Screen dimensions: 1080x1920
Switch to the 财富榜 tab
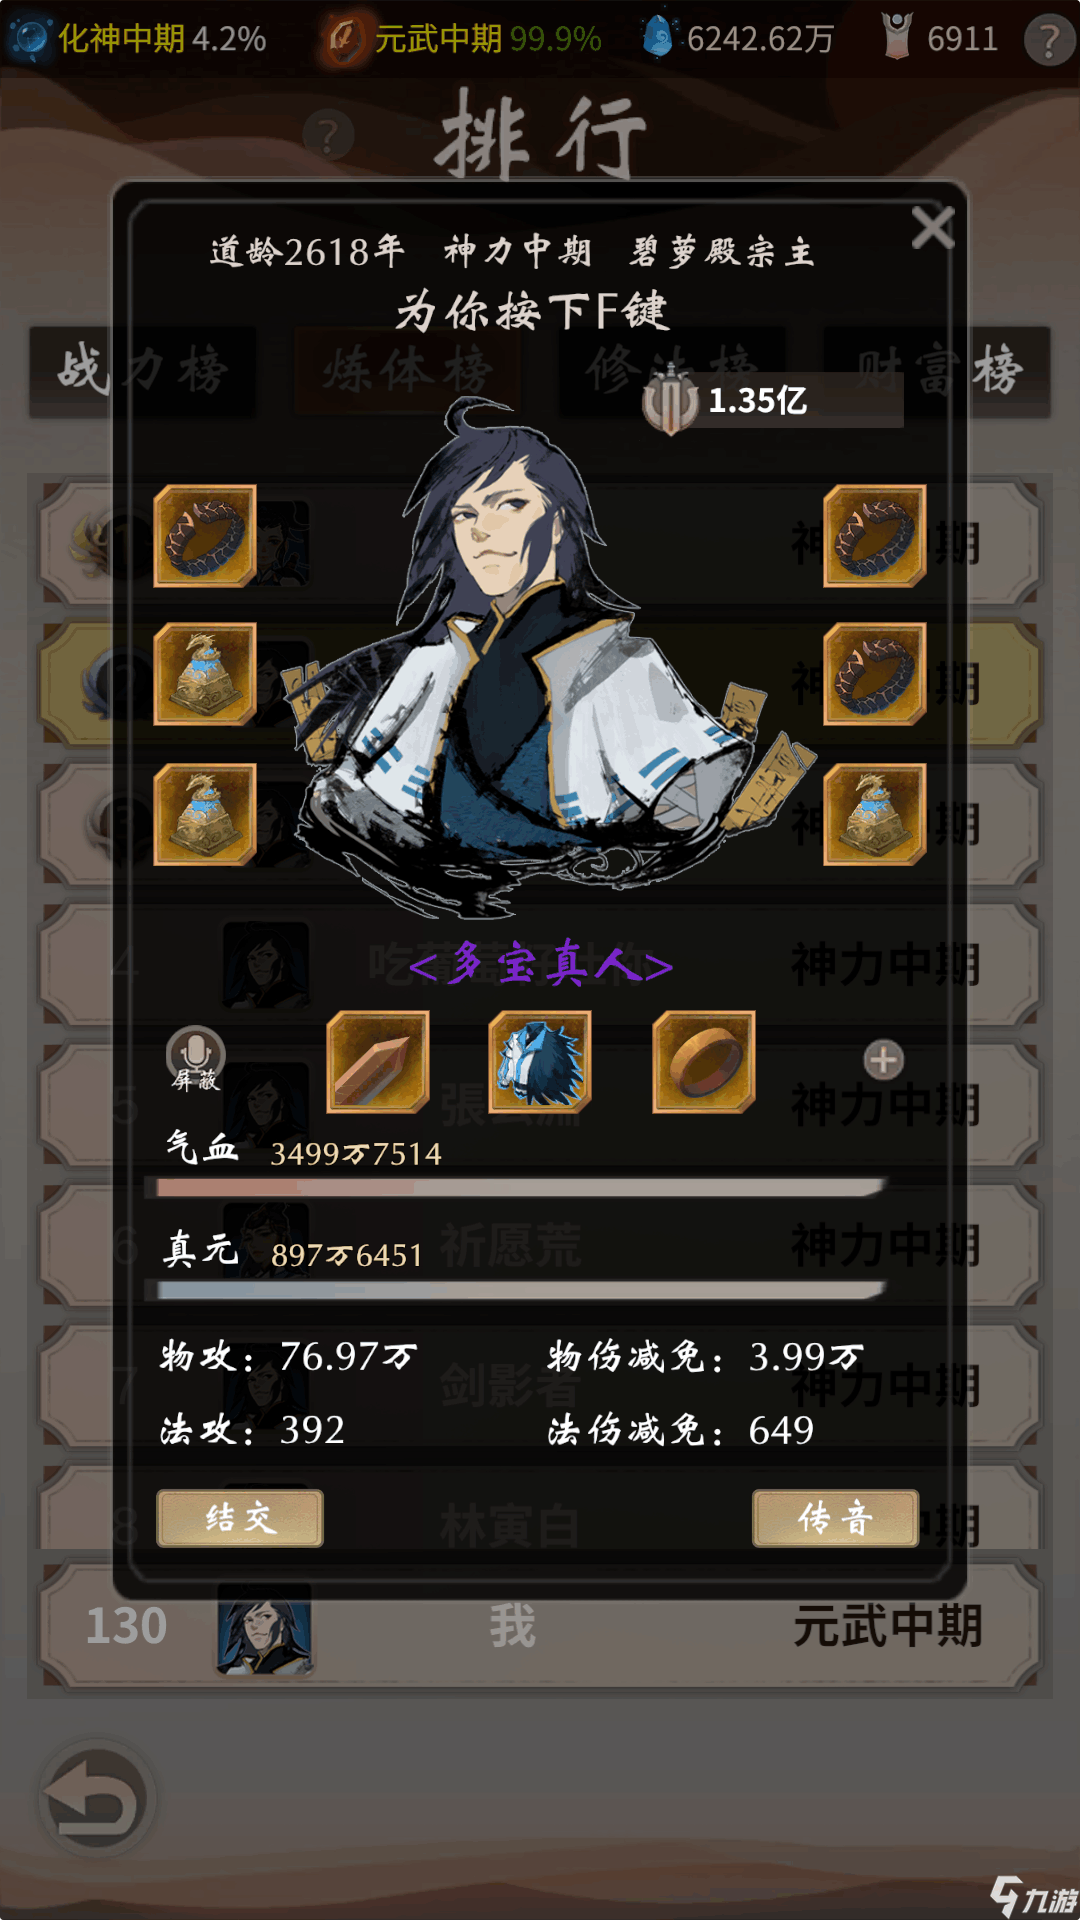[x=937, y=371]
